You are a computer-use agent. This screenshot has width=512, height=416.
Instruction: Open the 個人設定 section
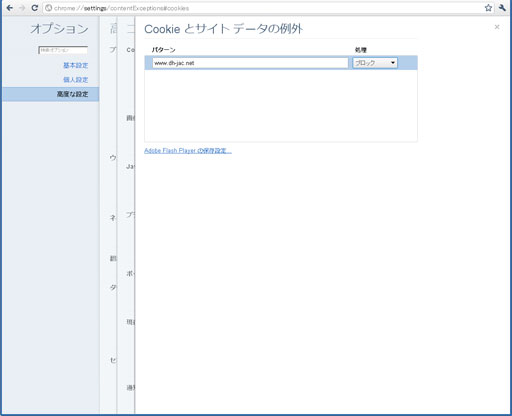(76, 80)
